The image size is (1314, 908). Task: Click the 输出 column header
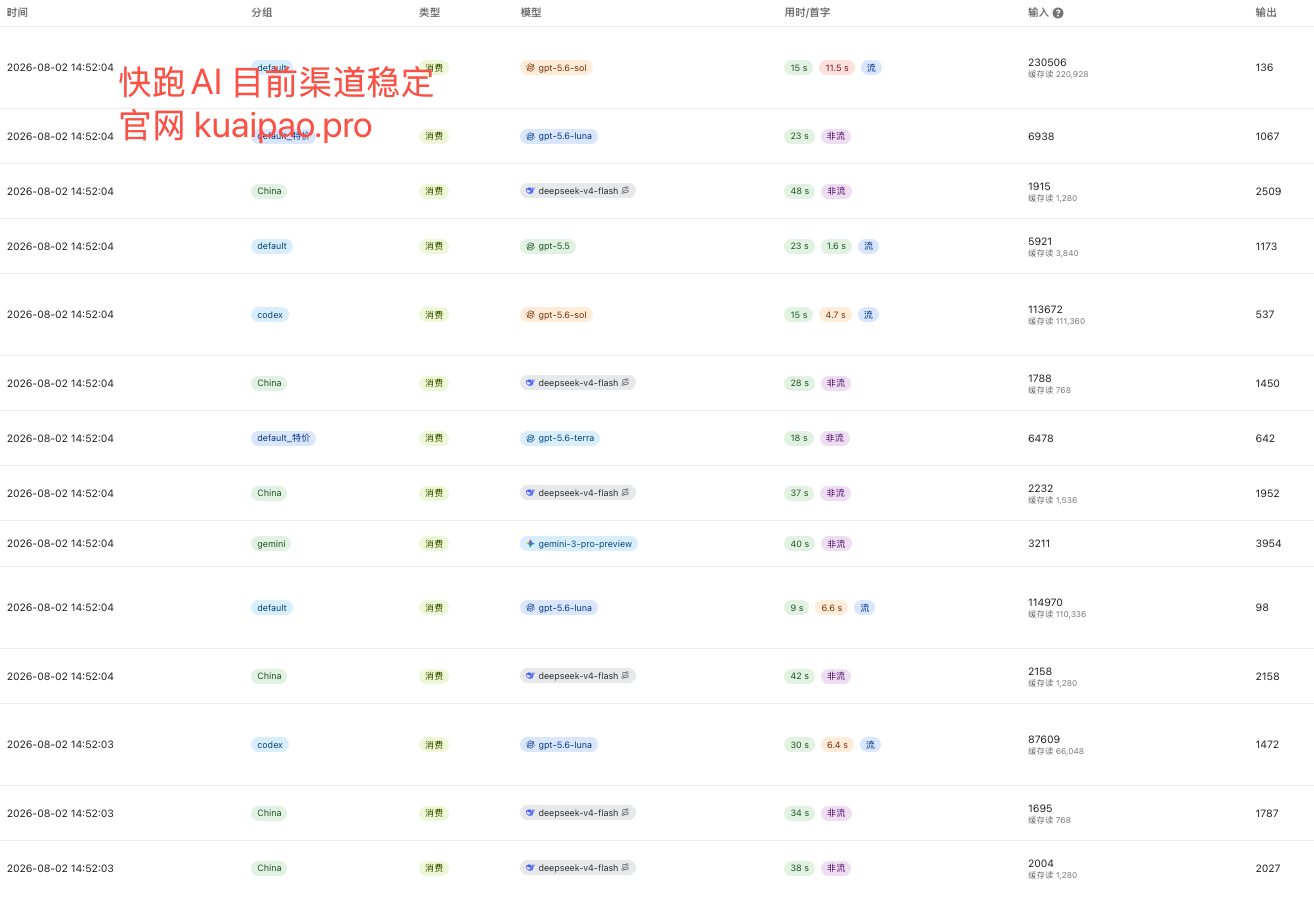pyautogui.click(x=1266, y=13)
